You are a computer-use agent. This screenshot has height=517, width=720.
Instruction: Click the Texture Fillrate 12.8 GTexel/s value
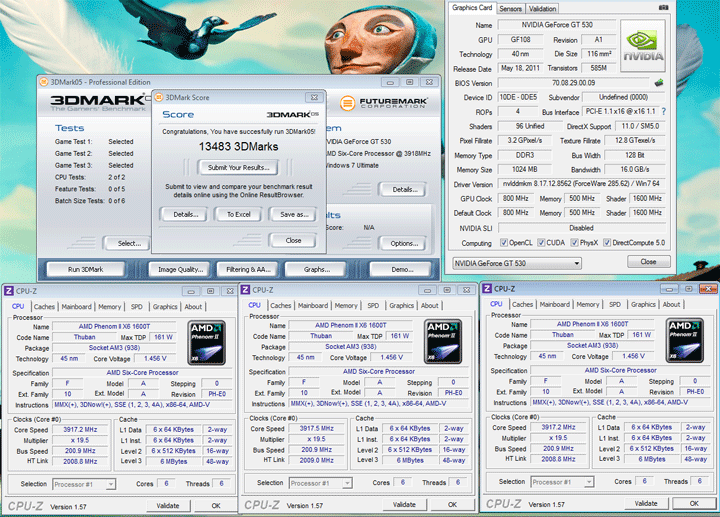pos(635,140)
